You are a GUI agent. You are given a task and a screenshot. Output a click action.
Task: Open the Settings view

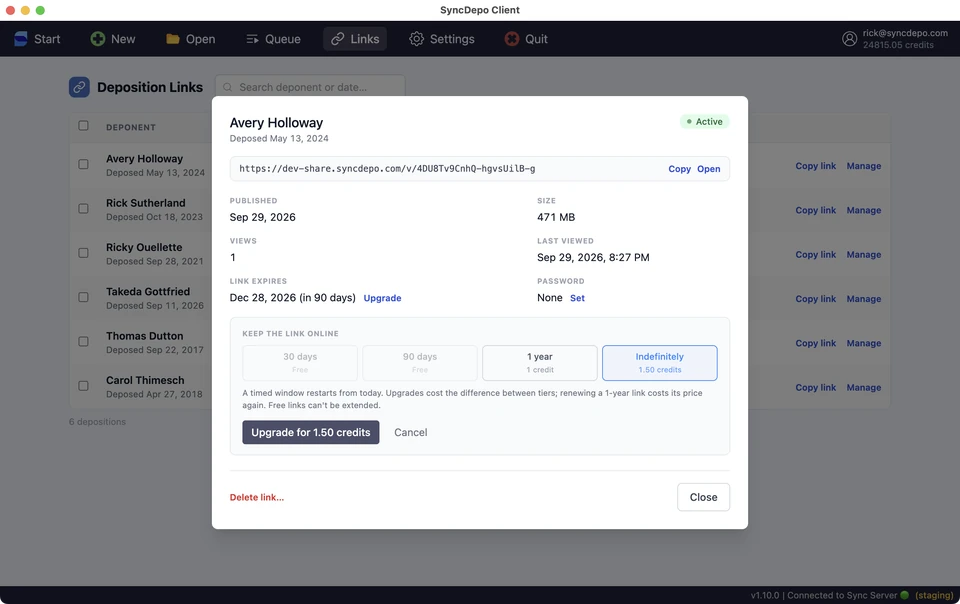(442, 39)
